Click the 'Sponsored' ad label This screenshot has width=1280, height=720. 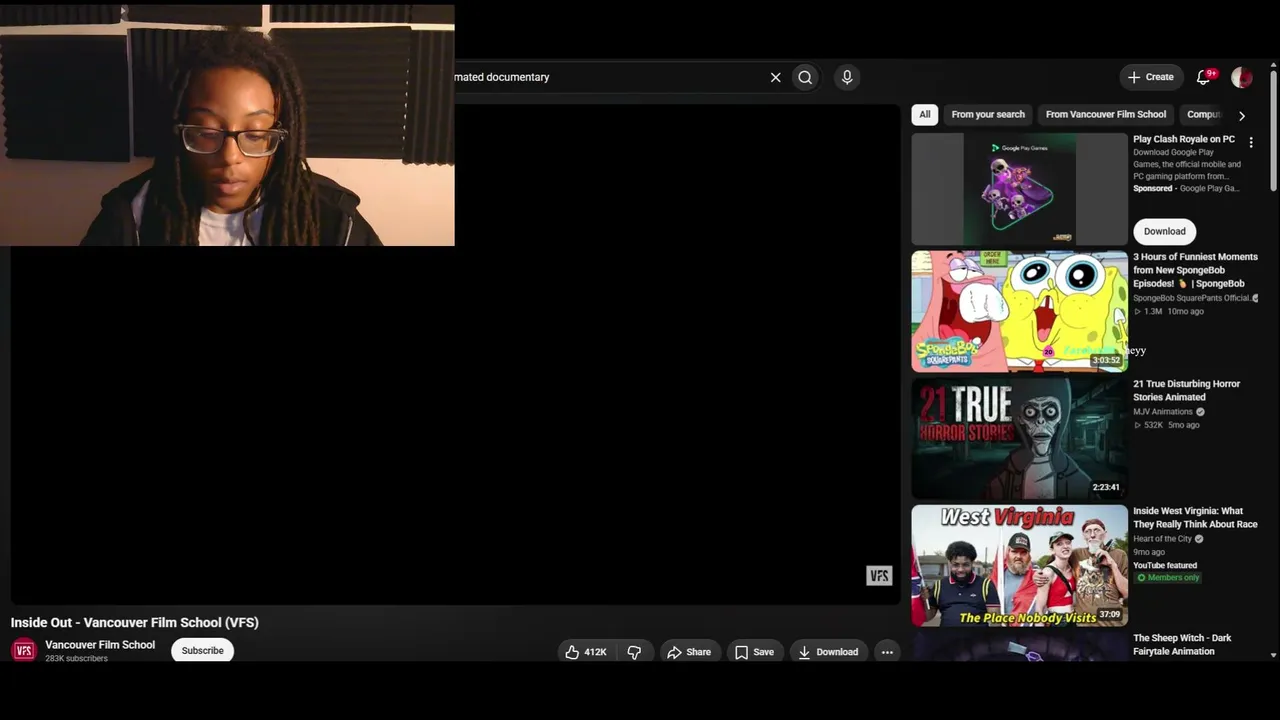1152,188
